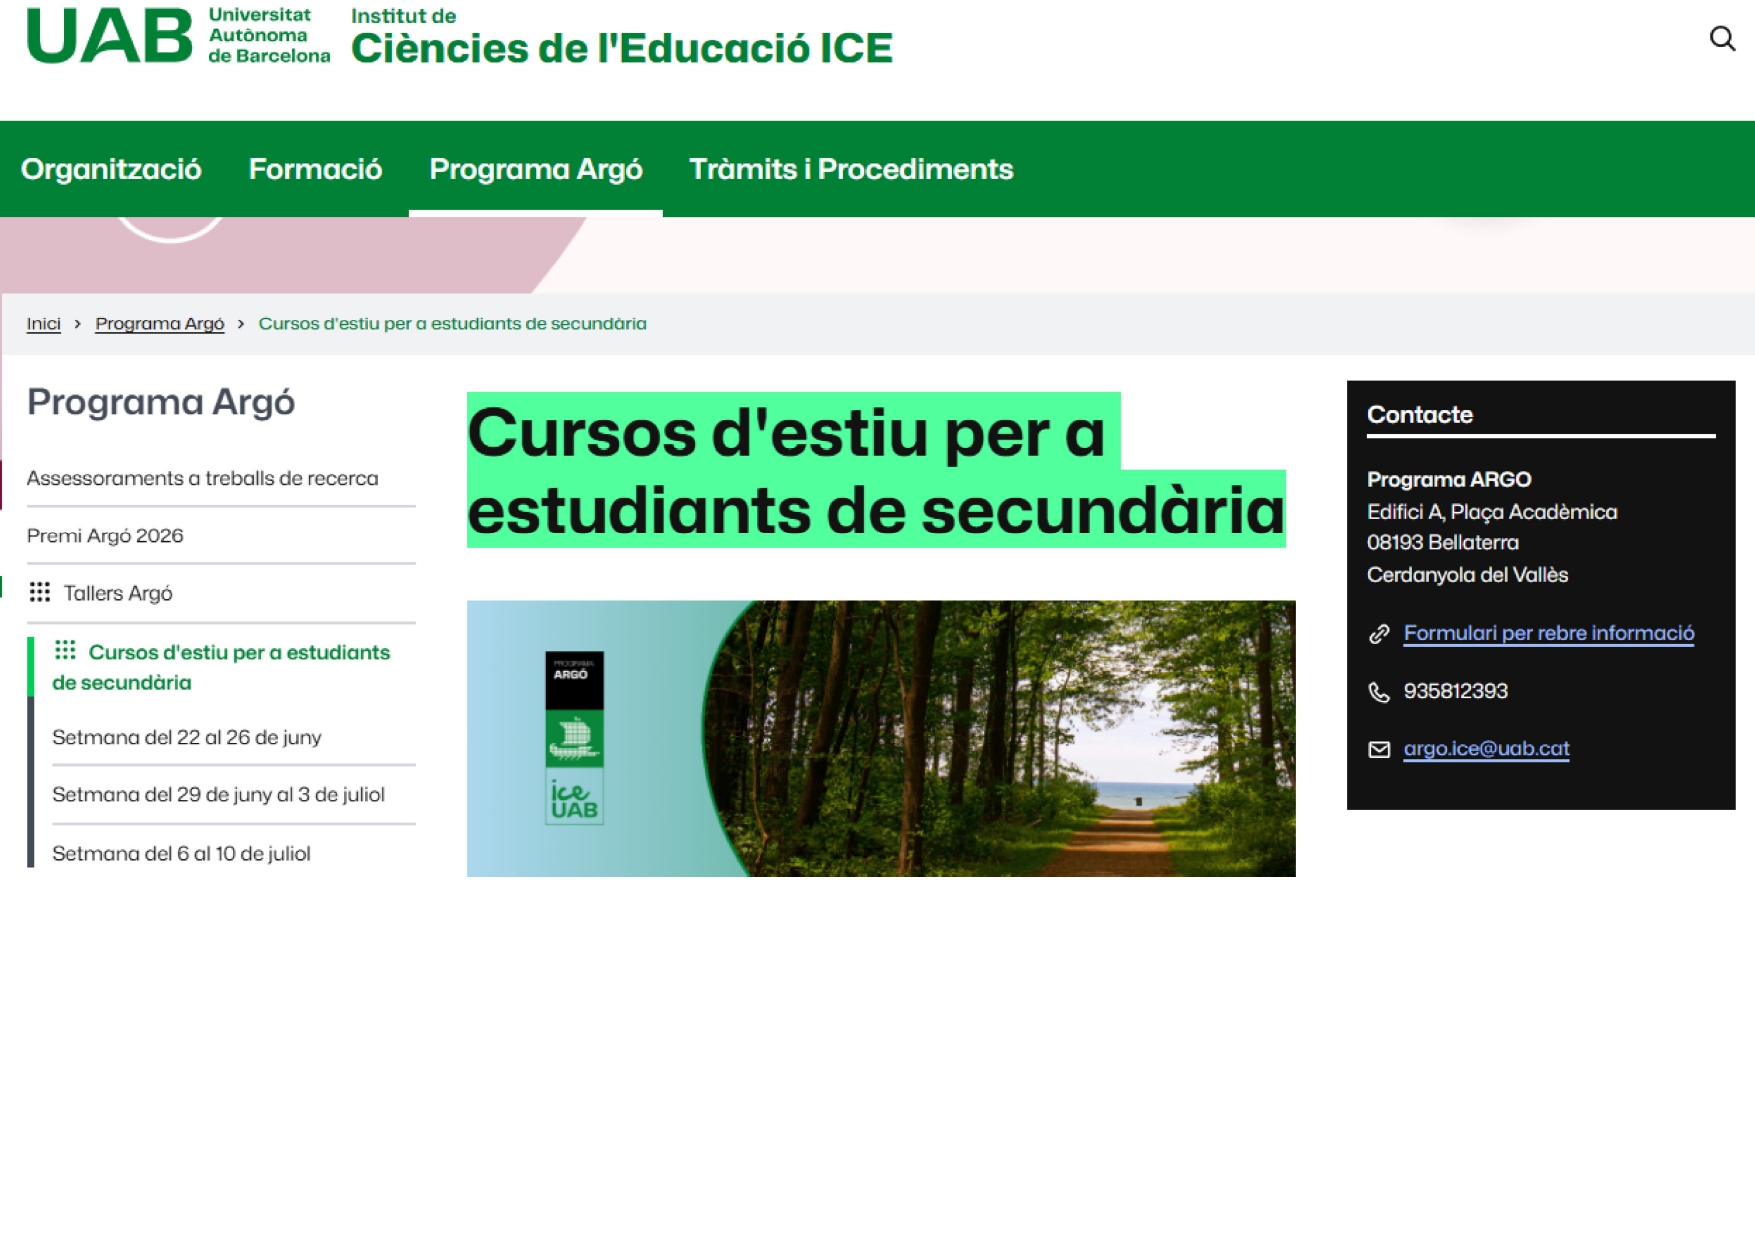Go to Inici in the breadcrumb
This screenshot has height=1240, width=1755.
[x=43, y=324]
